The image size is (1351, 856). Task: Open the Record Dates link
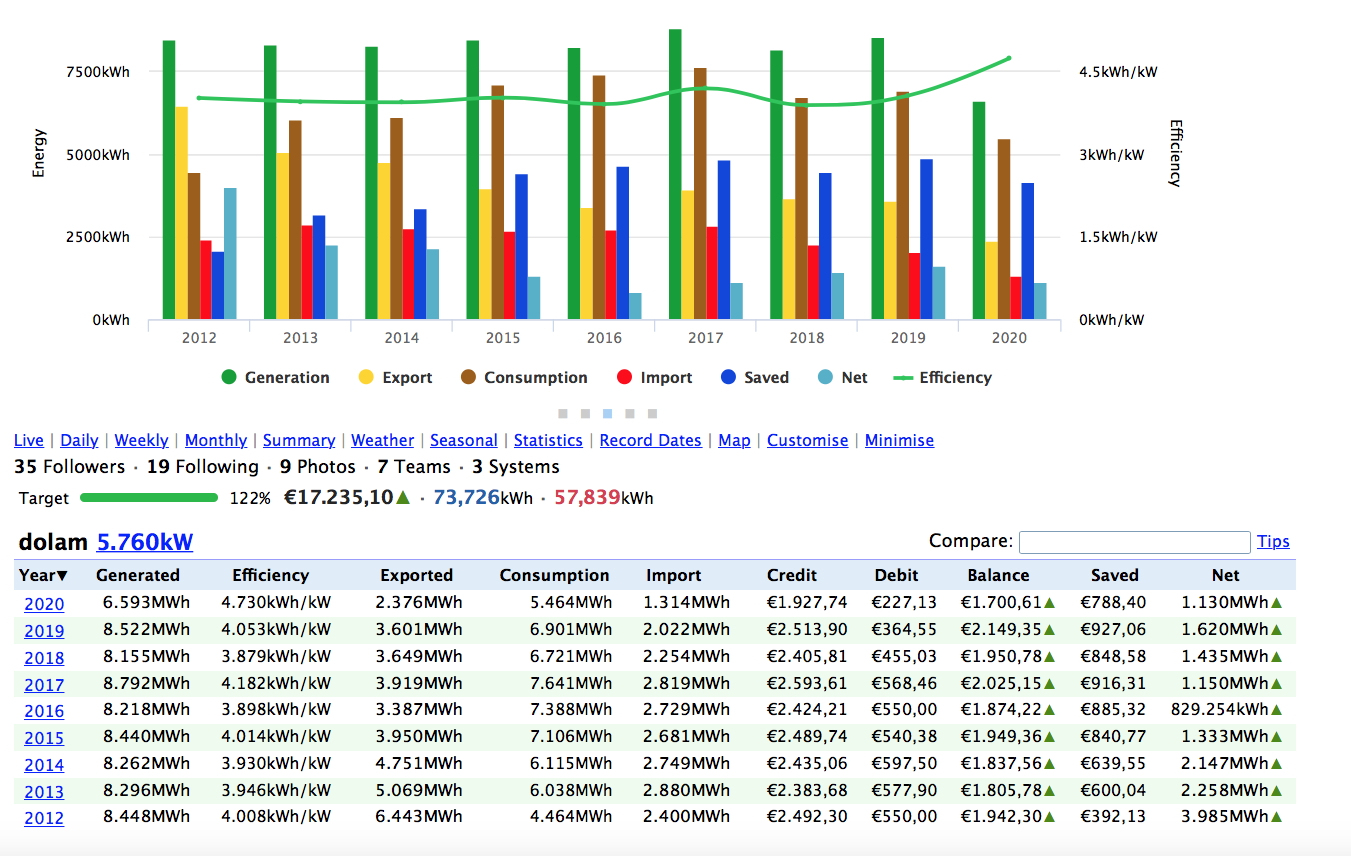pyautogui.click(x=650, y=440)
